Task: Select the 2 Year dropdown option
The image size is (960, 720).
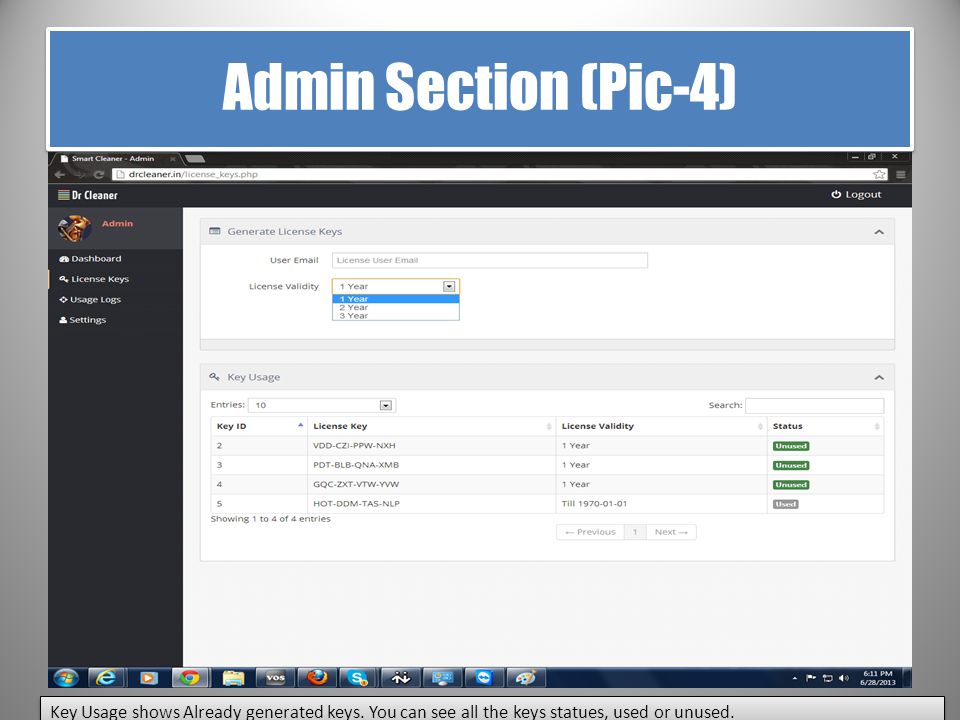Action: 396,307
